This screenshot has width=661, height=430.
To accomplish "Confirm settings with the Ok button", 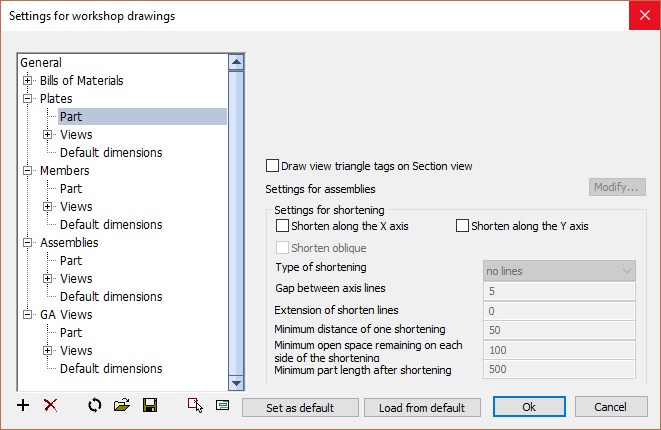I will pos(529,407).
